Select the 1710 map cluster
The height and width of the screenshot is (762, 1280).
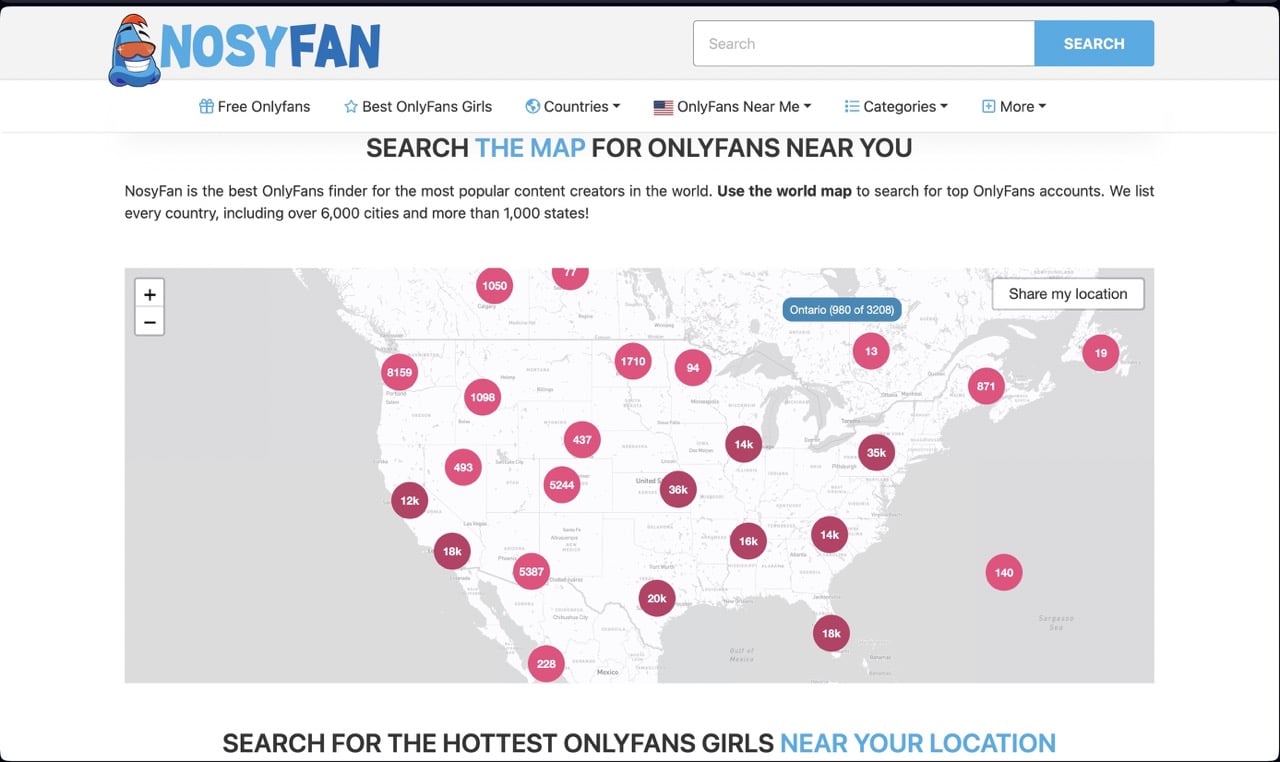click(x=633, y=361)
